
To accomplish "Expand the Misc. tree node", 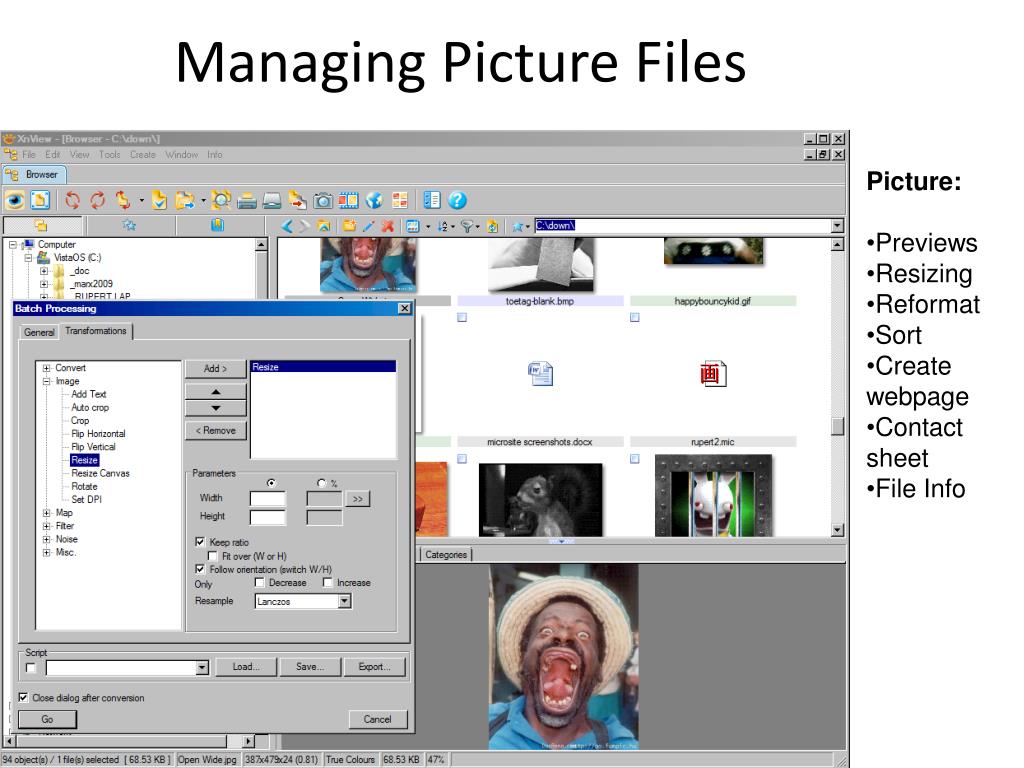I will 46,552.
